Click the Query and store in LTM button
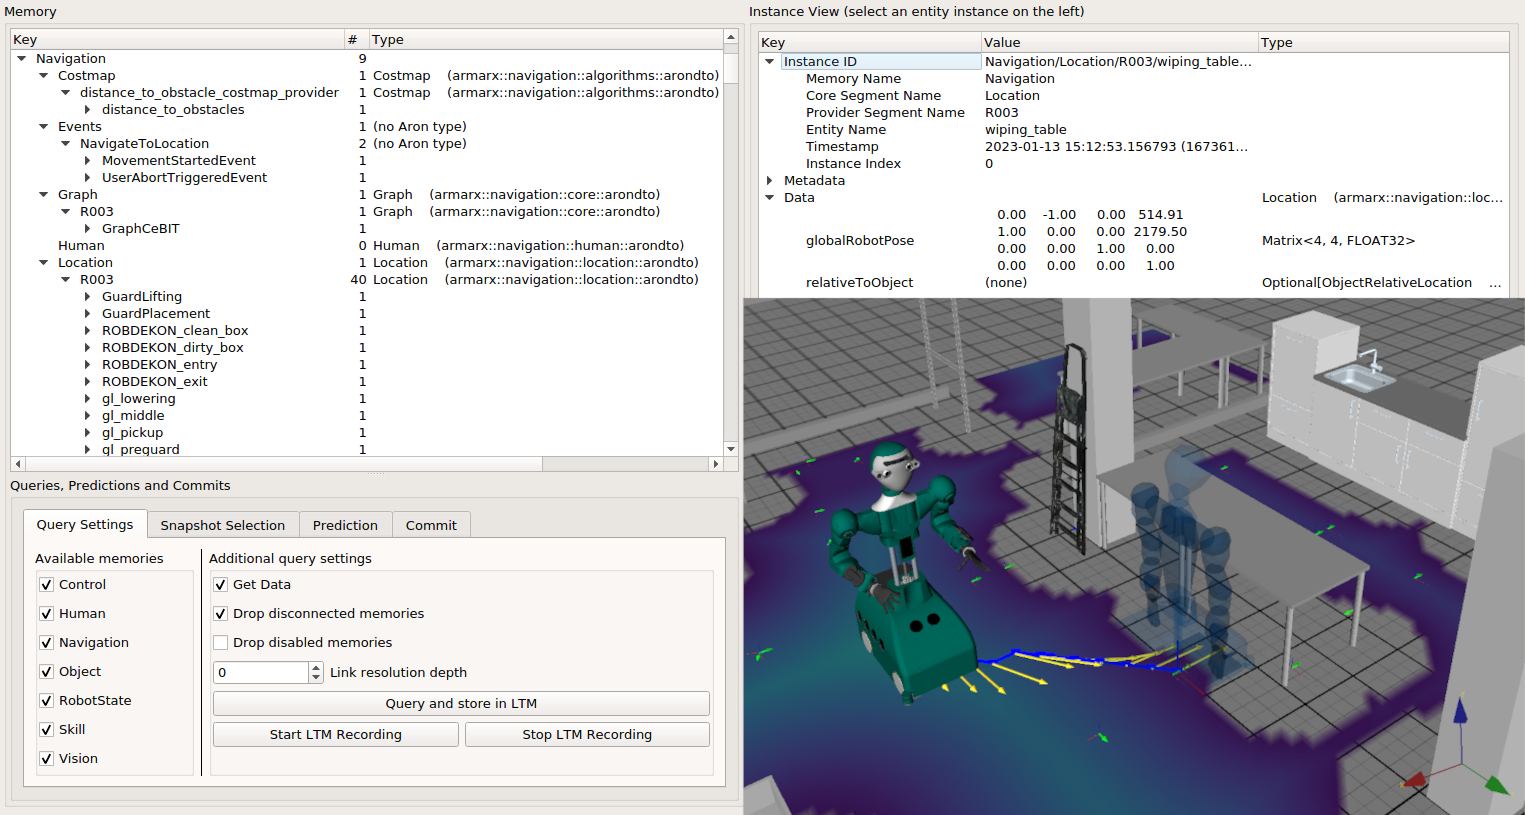Image resolution: width=1525 pixels, height=815 pixels. tap(461, 704)
